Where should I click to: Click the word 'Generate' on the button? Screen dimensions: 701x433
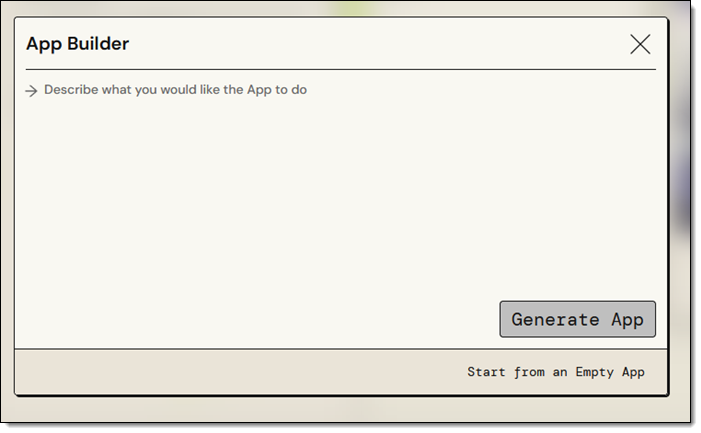[x=555, y=319]
